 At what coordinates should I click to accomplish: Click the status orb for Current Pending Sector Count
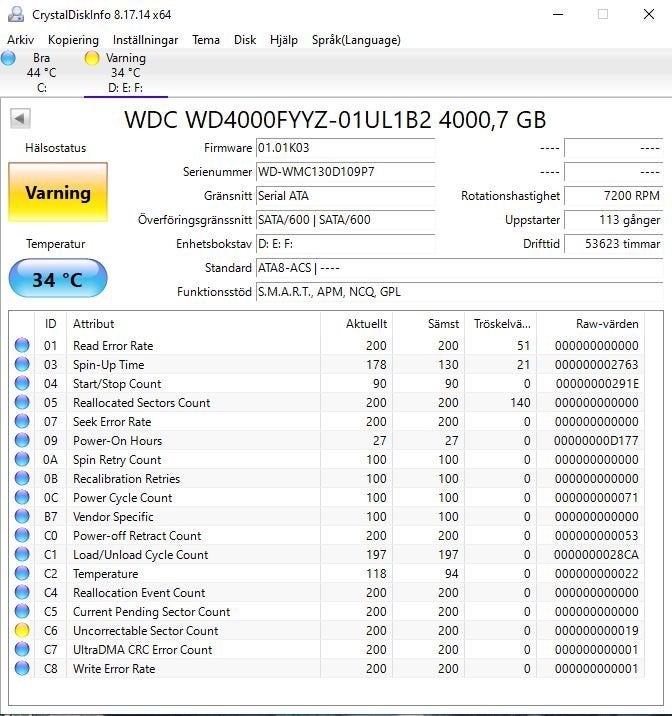[22, 611]
